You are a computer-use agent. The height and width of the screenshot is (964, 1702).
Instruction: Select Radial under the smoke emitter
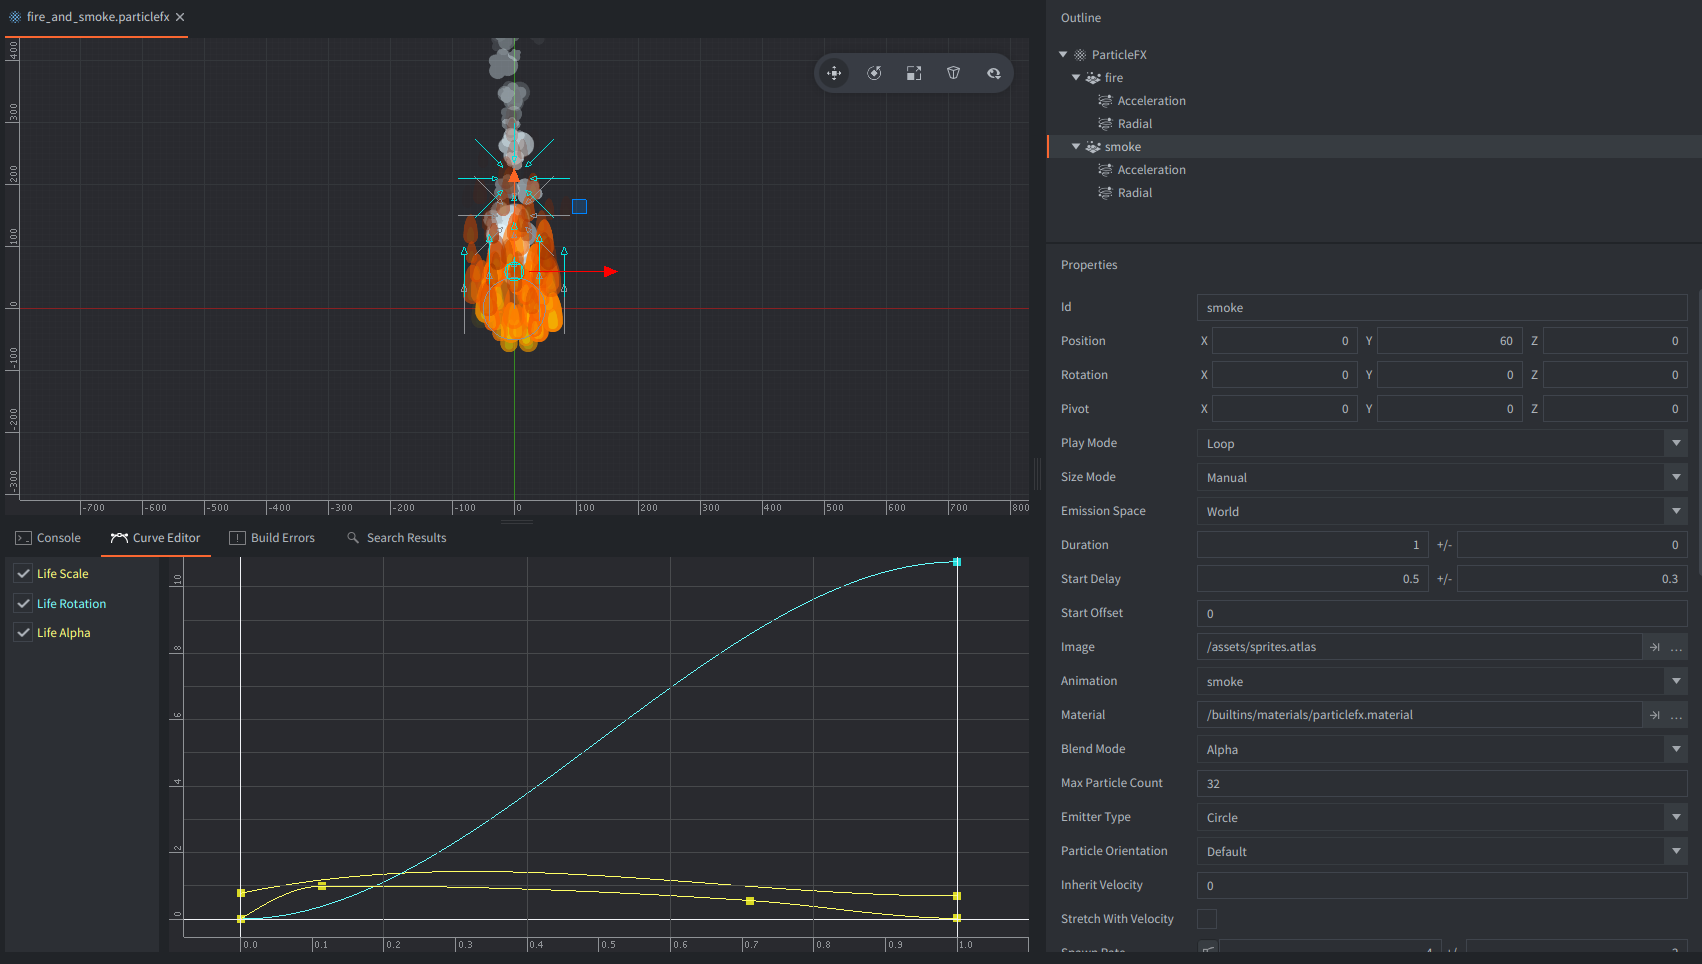click(x=1134, y=193)
